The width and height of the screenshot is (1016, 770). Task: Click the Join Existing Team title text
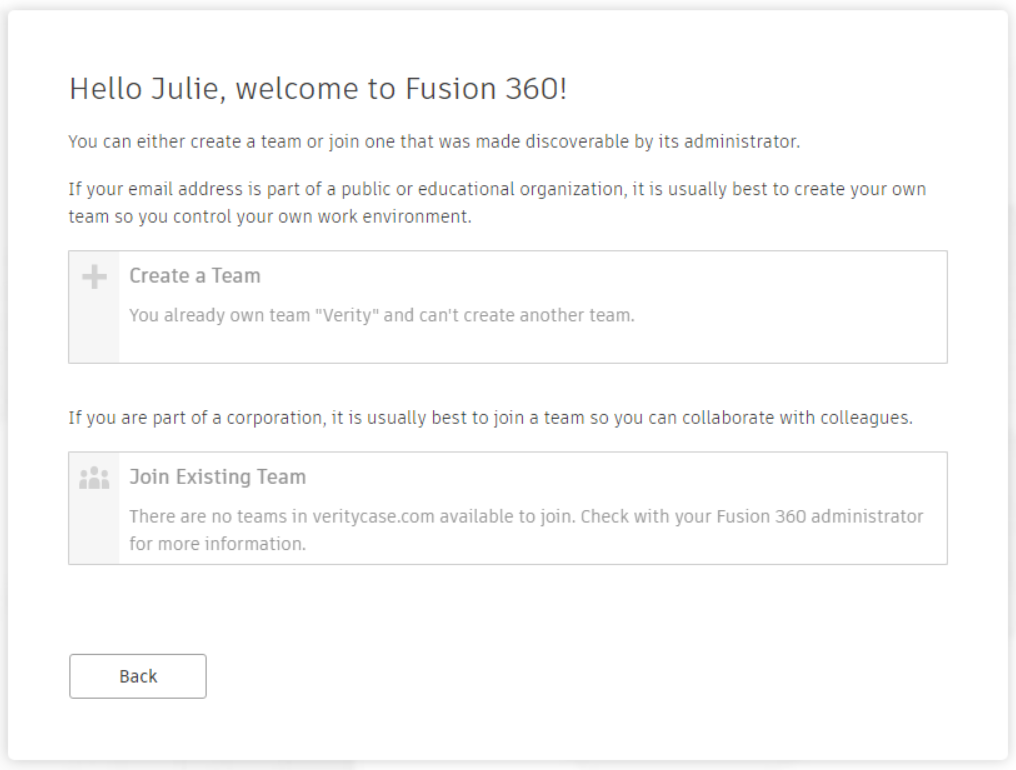click(x=217, y=477)
